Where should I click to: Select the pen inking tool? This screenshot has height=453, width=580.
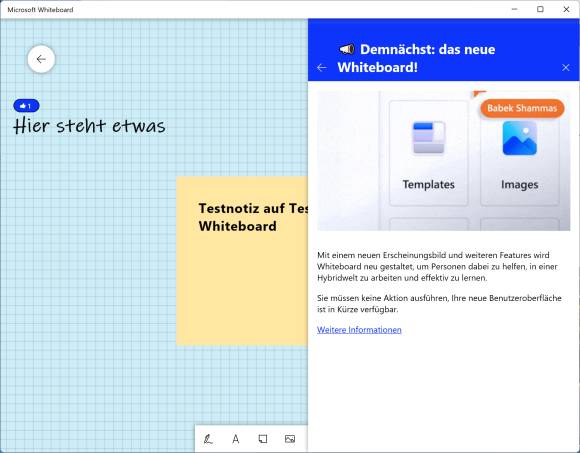coord(208,439)
